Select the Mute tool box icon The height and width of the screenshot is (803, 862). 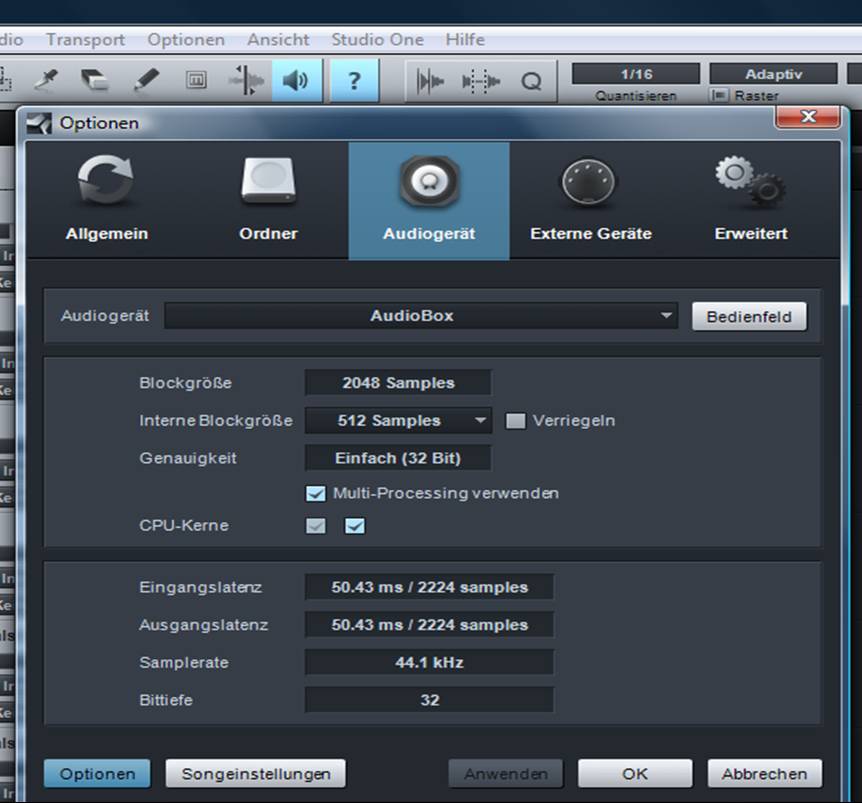[196, 81]
